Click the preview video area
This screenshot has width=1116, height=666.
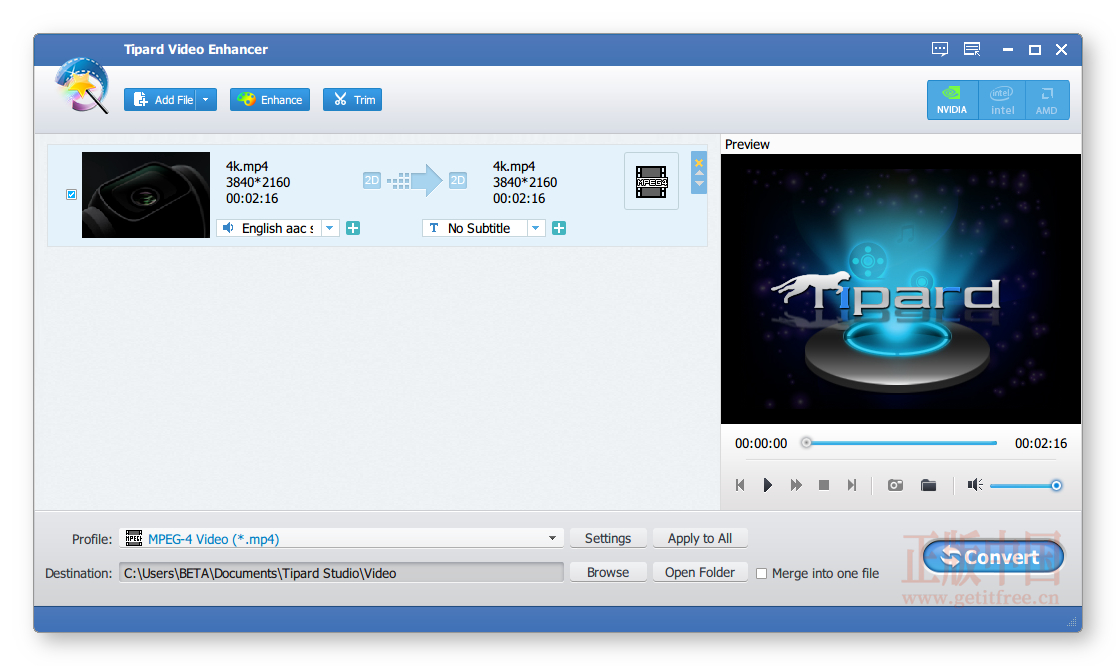click(x=901, y=289)
